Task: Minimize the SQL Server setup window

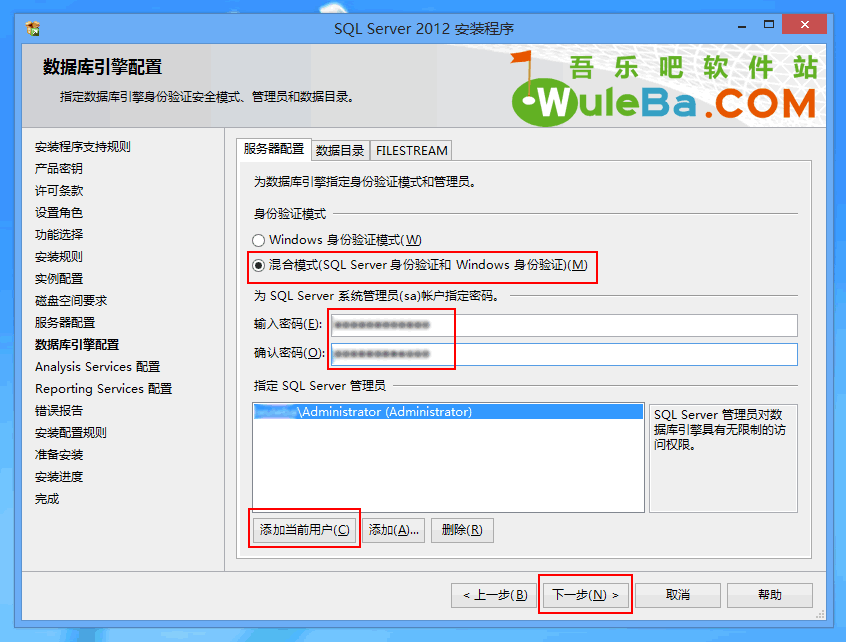Action: (742, 26)
